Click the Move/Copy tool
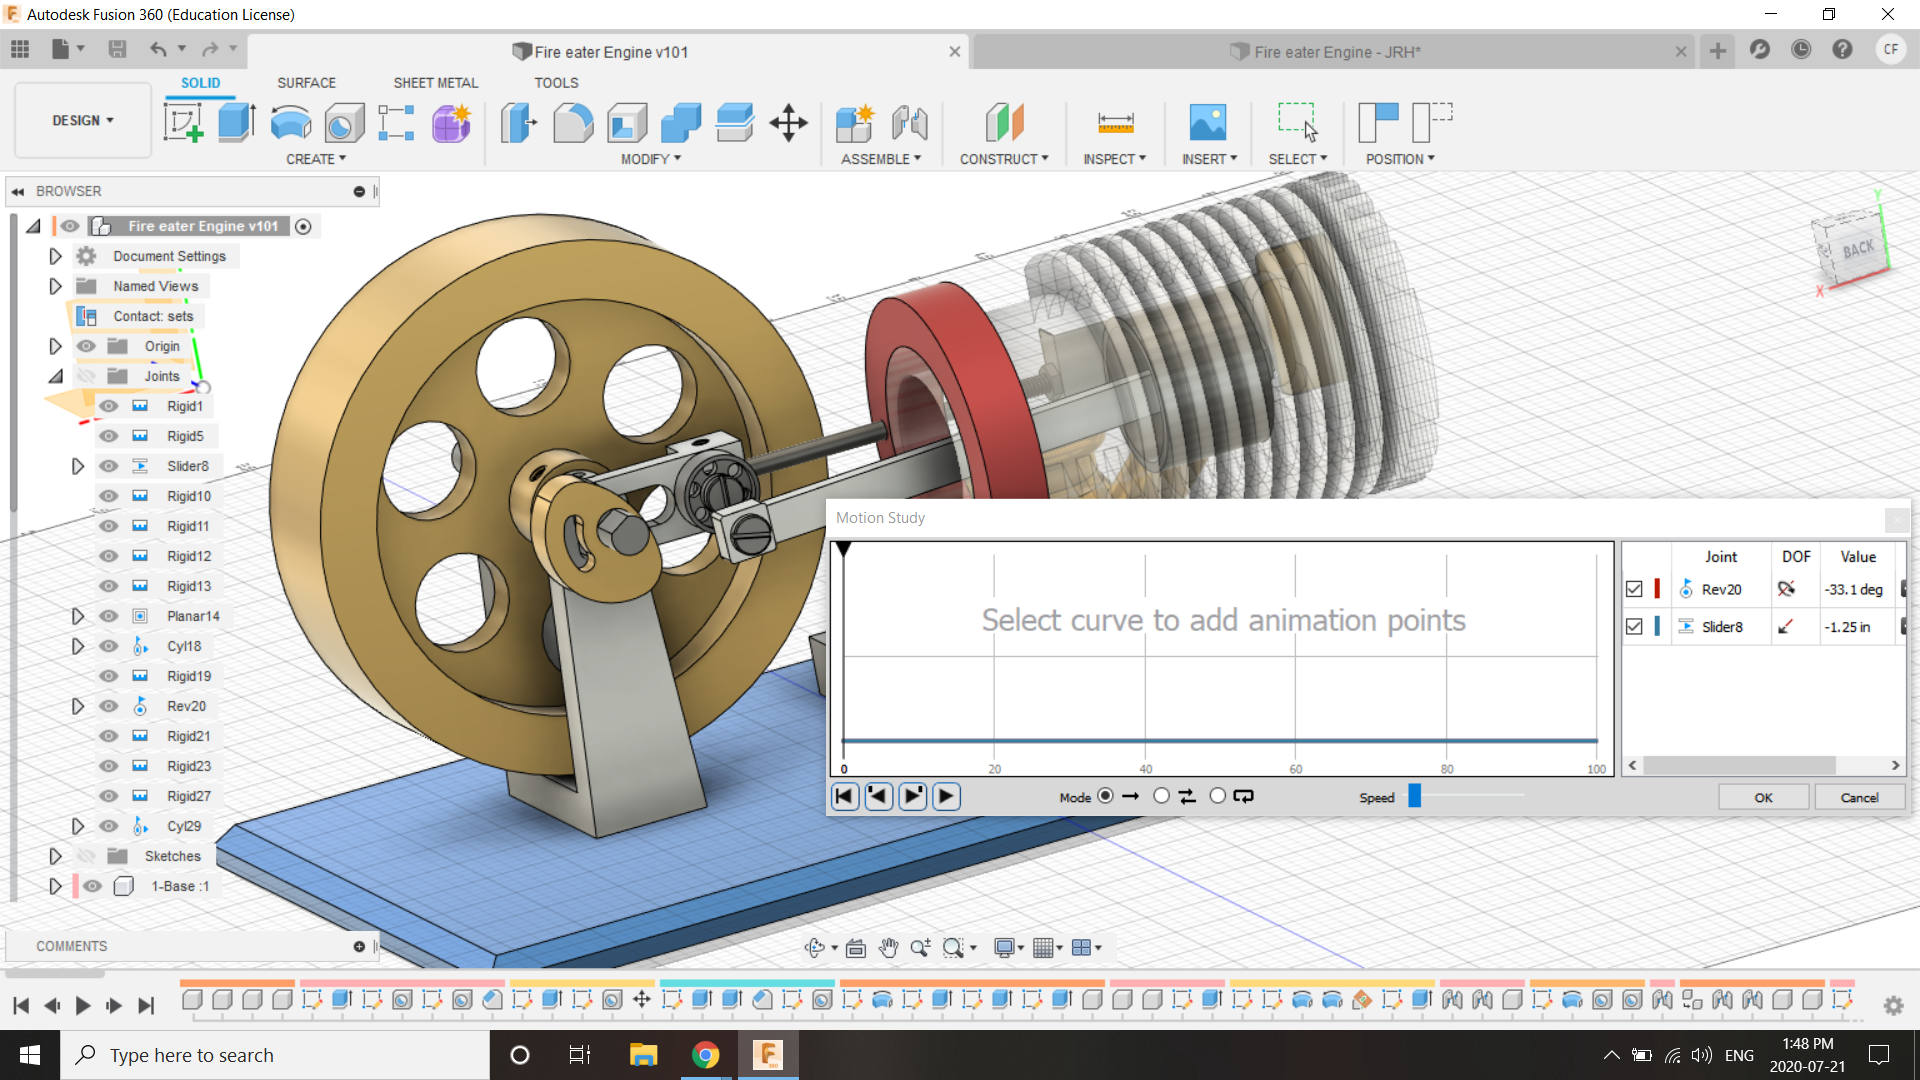This screenshot has width=1920, height=1080. [x=789, y=122]
